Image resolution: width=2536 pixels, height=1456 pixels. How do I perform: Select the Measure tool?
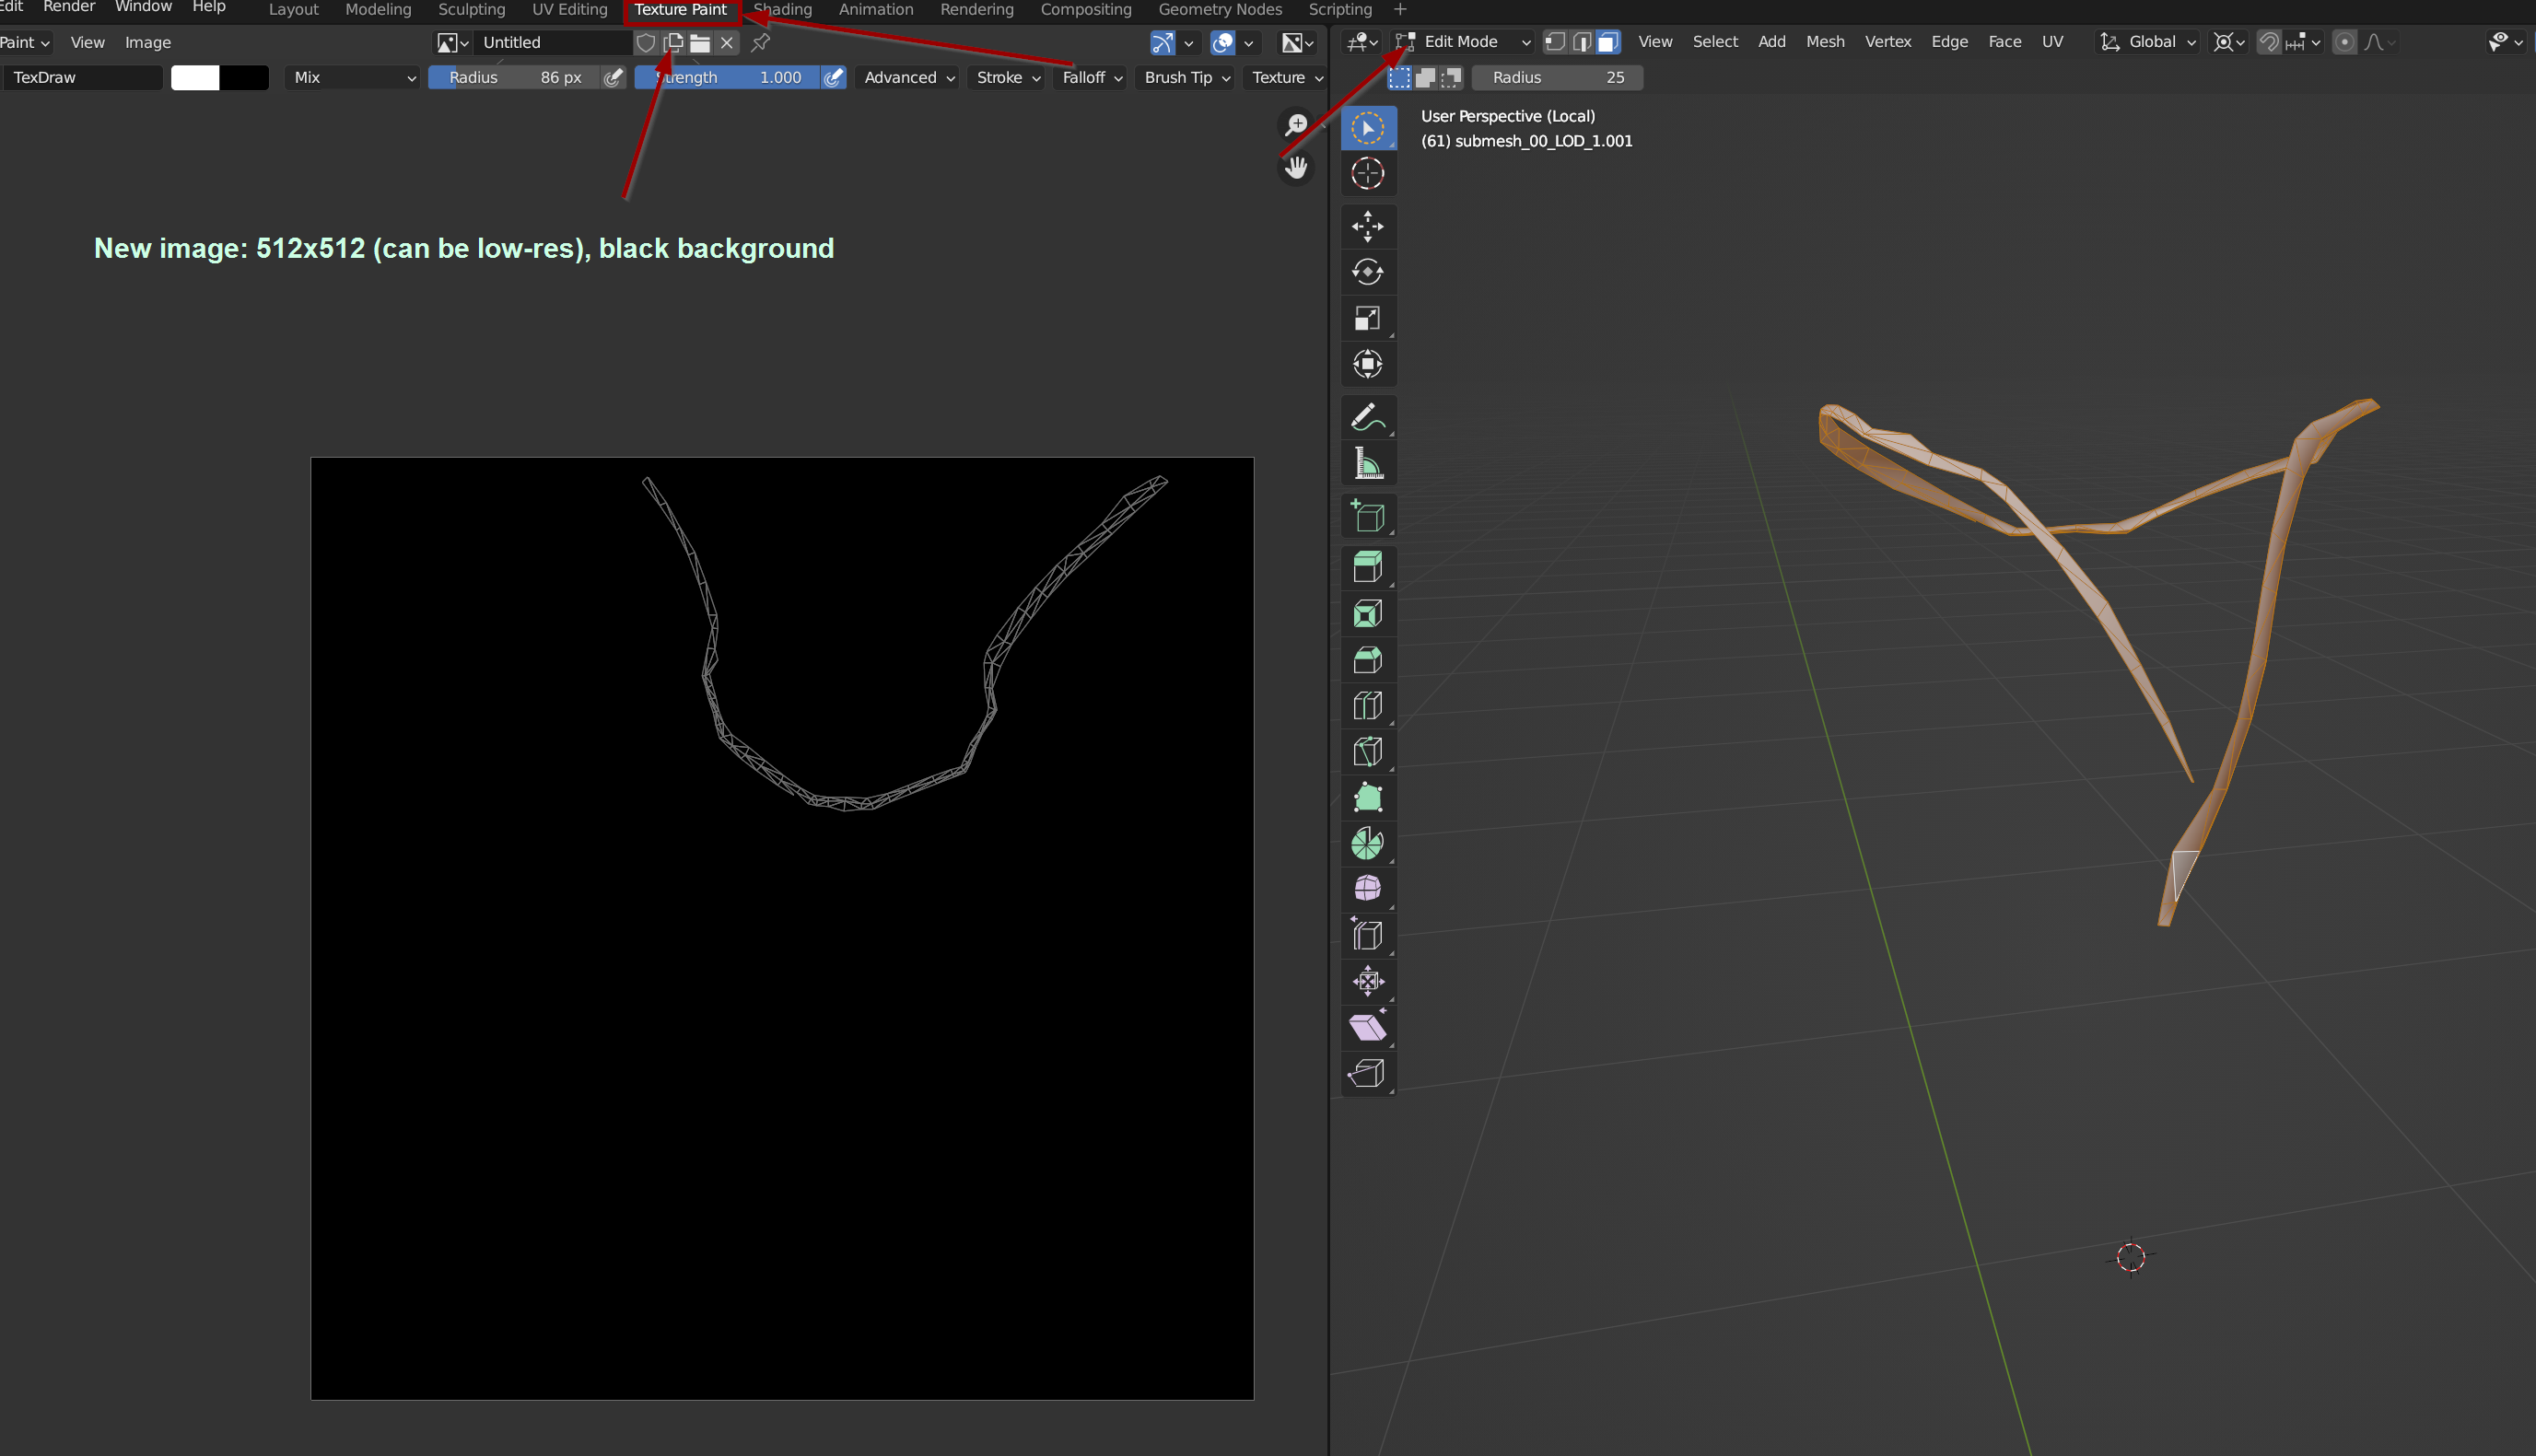1367,464
